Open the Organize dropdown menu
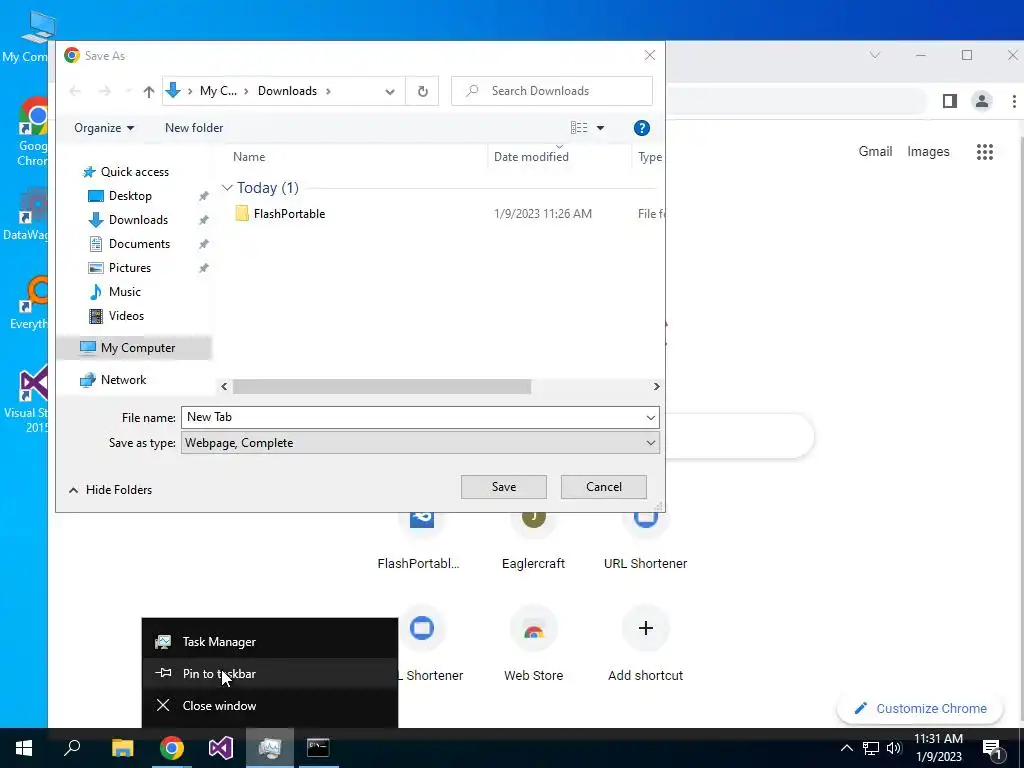Screen dimensions: 1024x768 tap(104, 128)
